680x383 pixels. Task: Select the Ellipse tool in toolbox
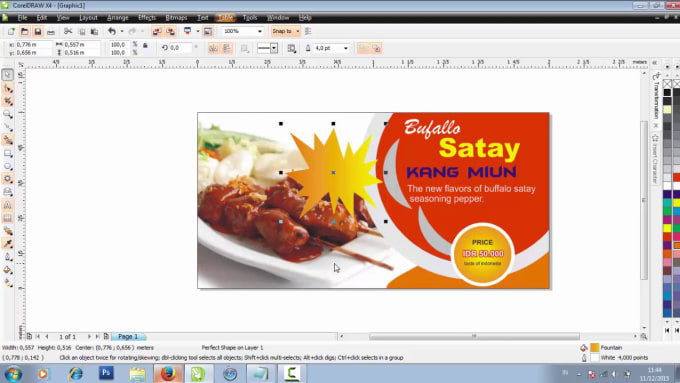point(7,166)
